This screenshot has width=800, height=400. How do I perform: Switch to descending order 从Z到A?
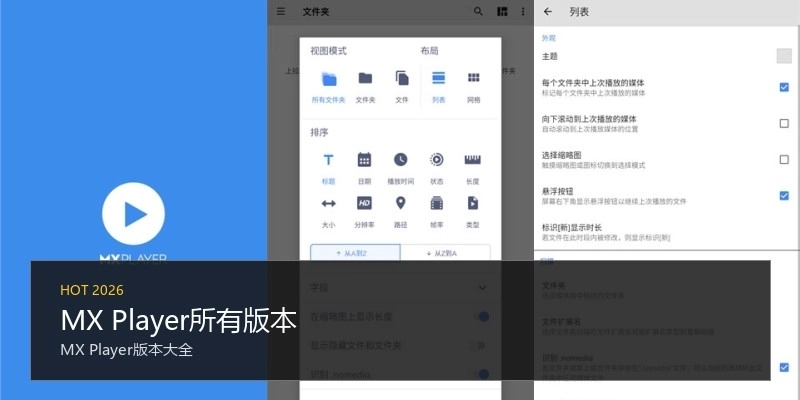(x=446, y=253)
